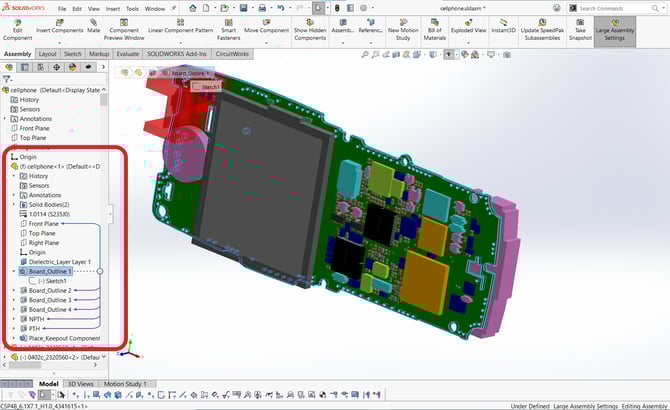Click the Edit Component tool
This screenshot has height=410, width=670.
click(x=17, y=30)
